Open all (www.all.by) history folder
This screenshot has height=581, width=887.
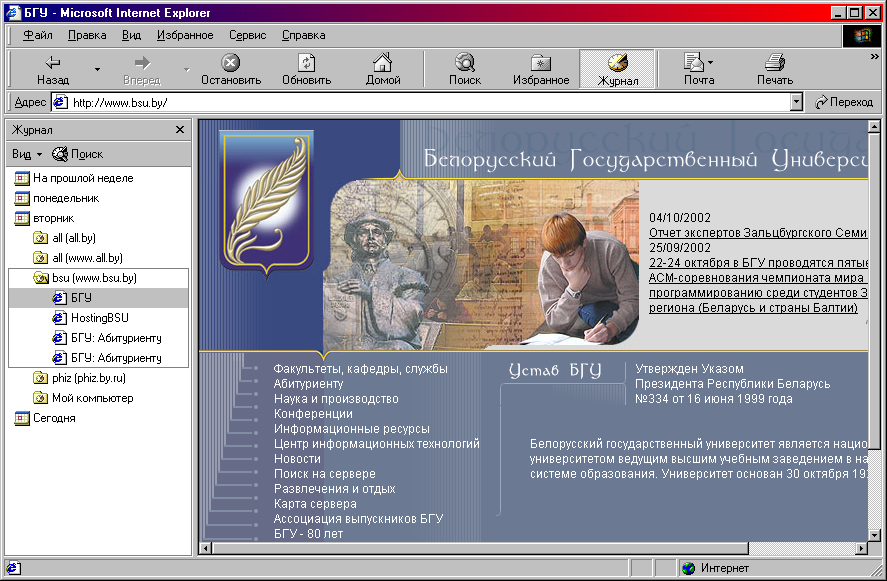pos(77,258)
